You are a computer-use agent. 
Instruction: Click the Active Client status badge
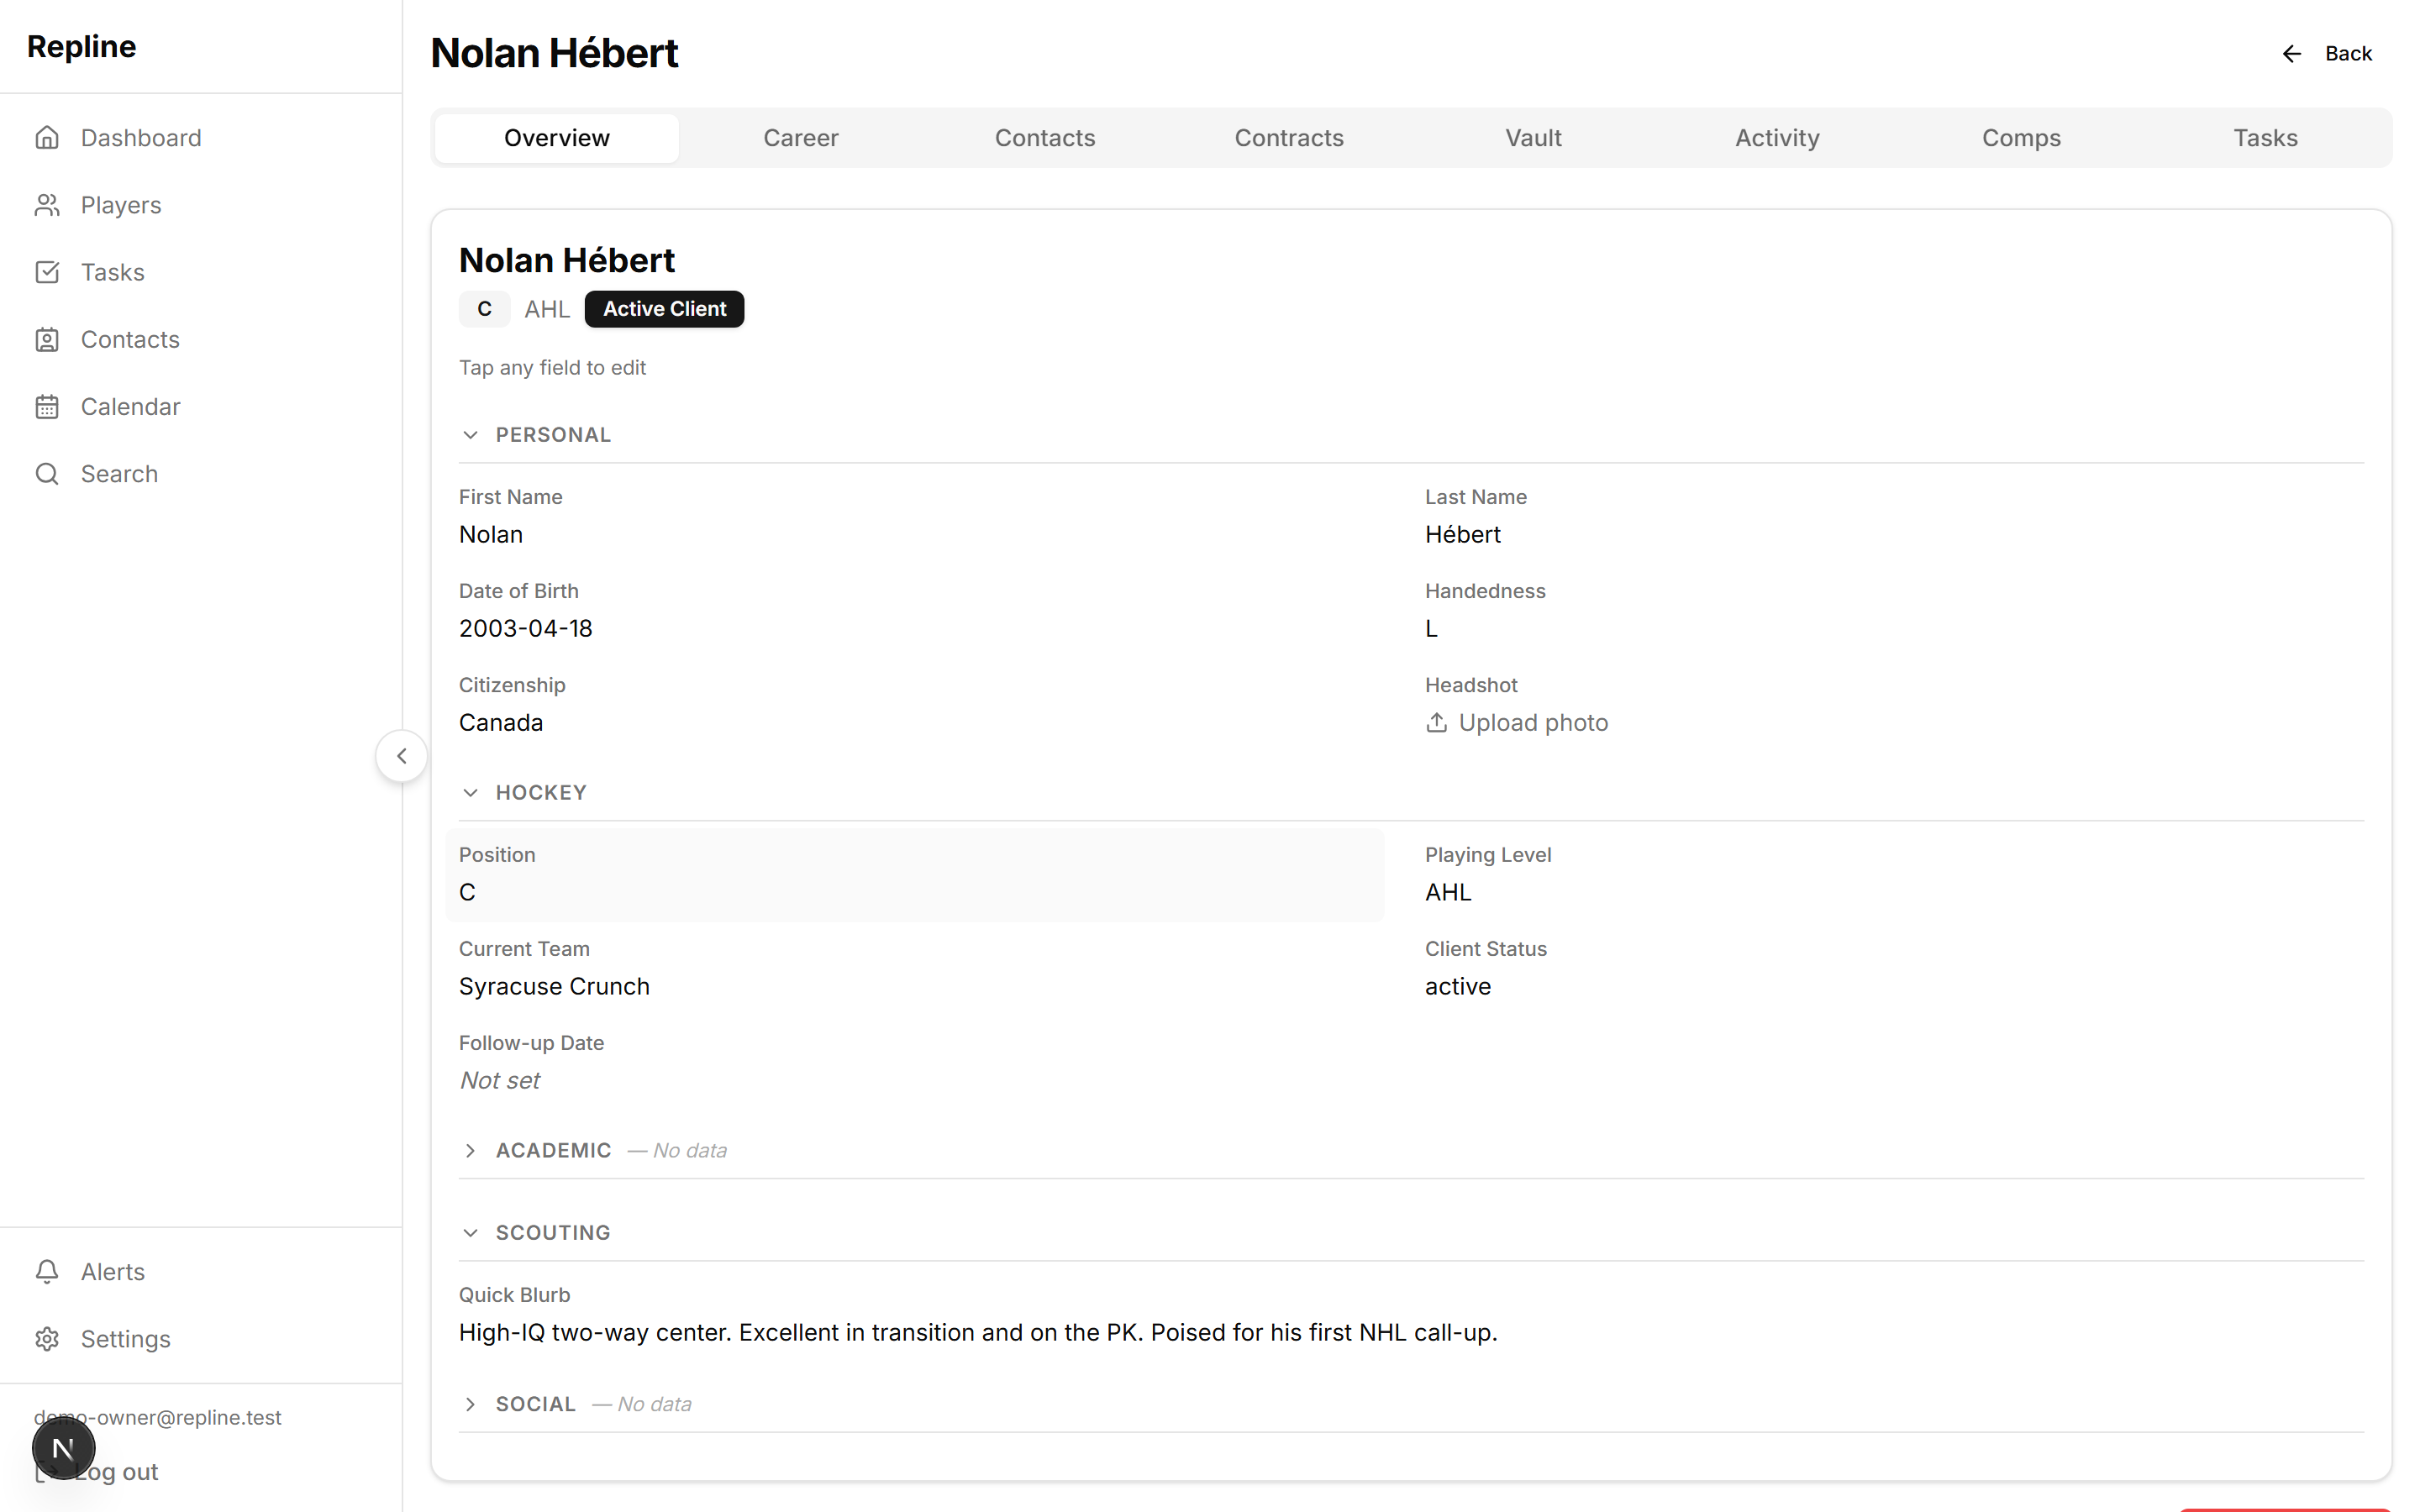point(664,309)
